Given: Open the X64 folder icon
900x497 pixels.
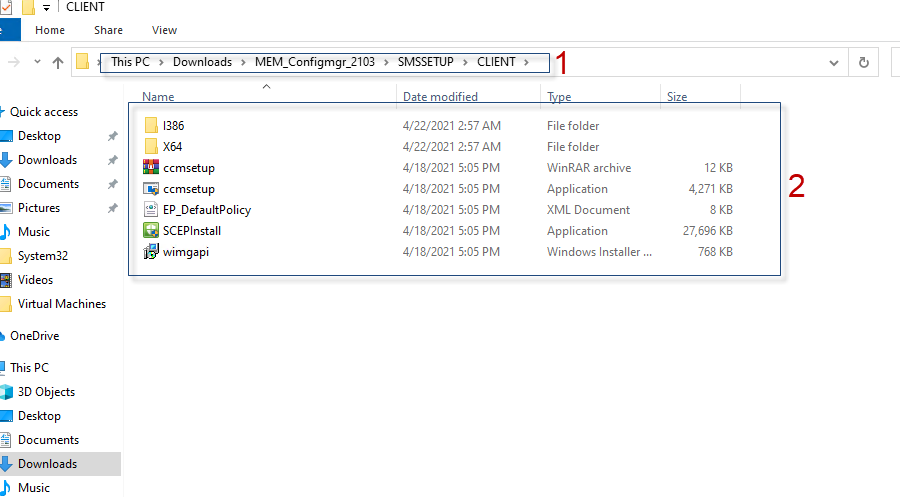Looking at the screenshot, I should [x=151, y=146].
